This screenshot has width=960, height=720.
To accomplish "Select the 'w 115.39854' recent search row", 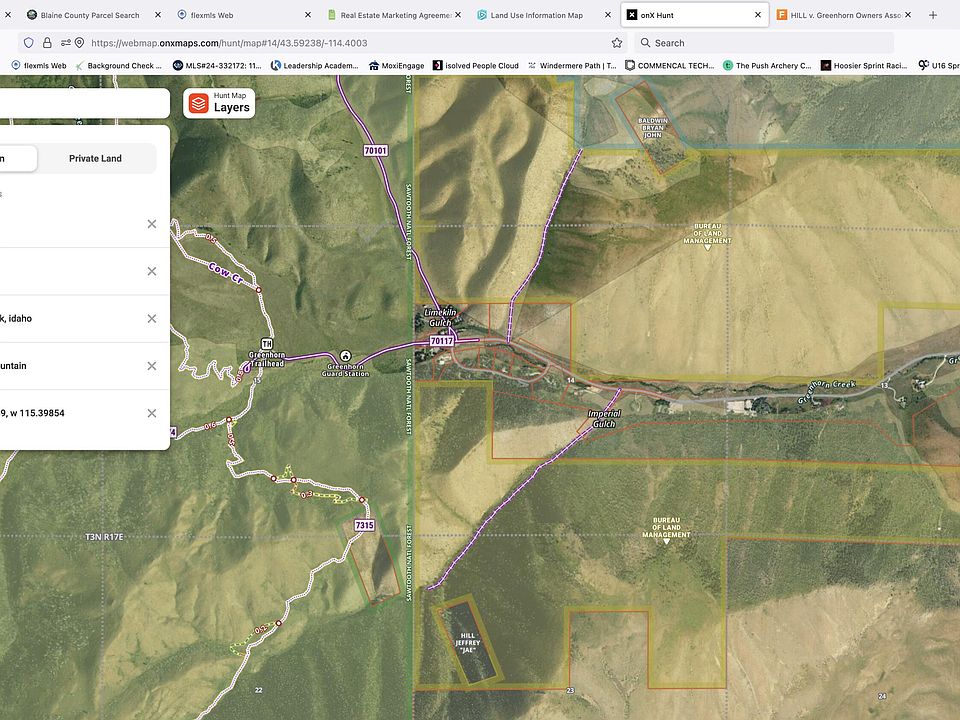I will tap(84, 413).
